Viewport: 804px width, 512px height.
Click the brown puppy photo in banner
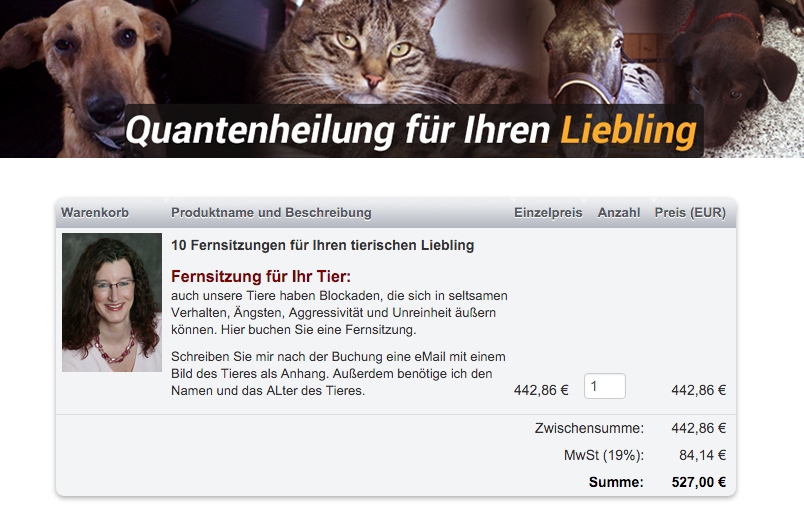738,72
